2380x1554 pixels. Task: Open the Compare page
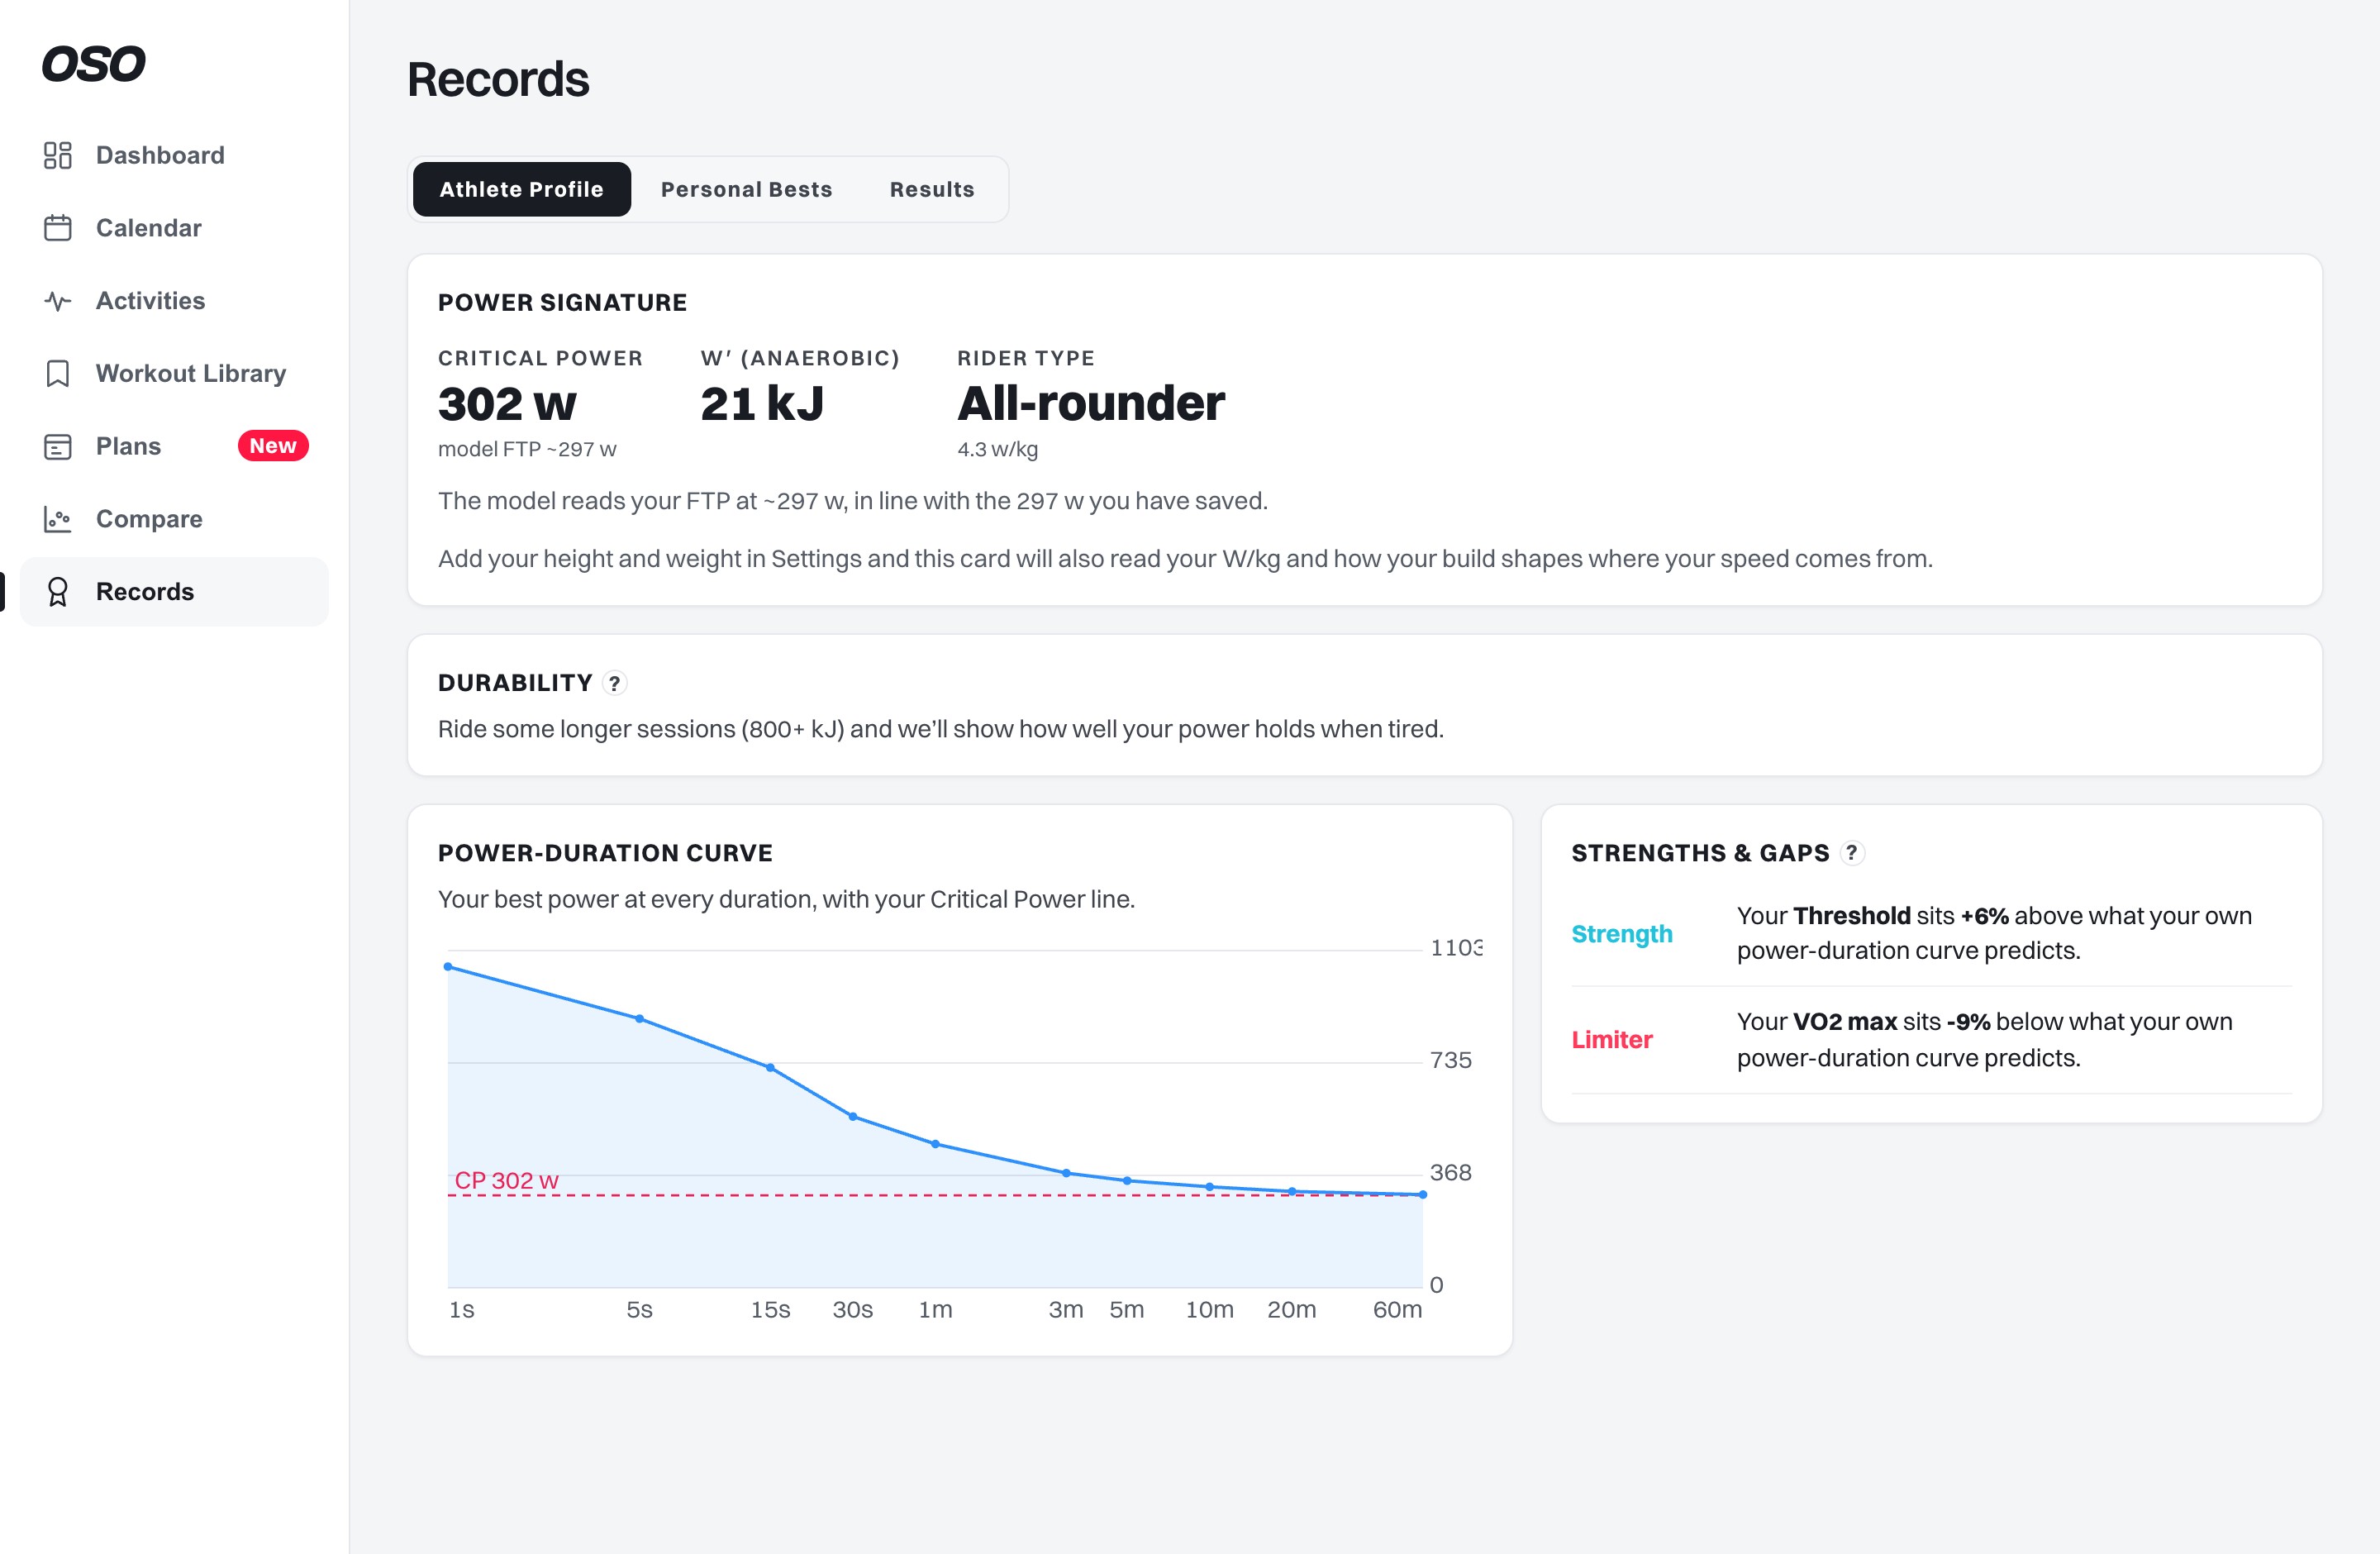[x=174, y=519]
